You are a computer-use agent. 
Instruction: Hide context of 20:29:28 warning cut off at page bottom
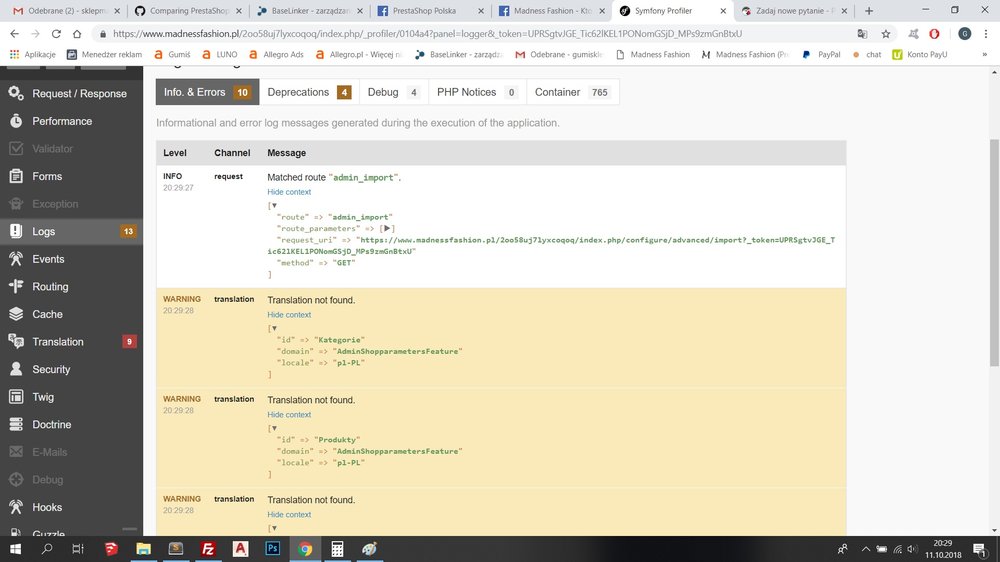tap(289, 515)
